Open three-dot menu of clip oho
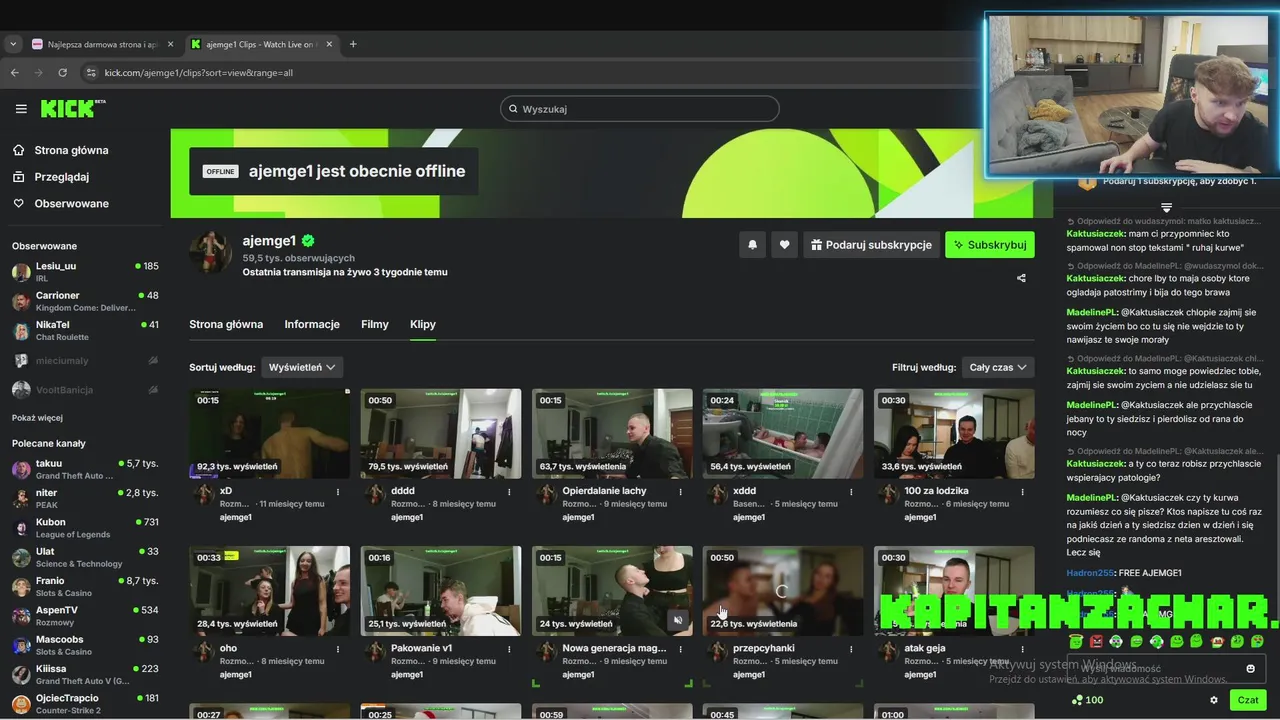 click(338, 649)
